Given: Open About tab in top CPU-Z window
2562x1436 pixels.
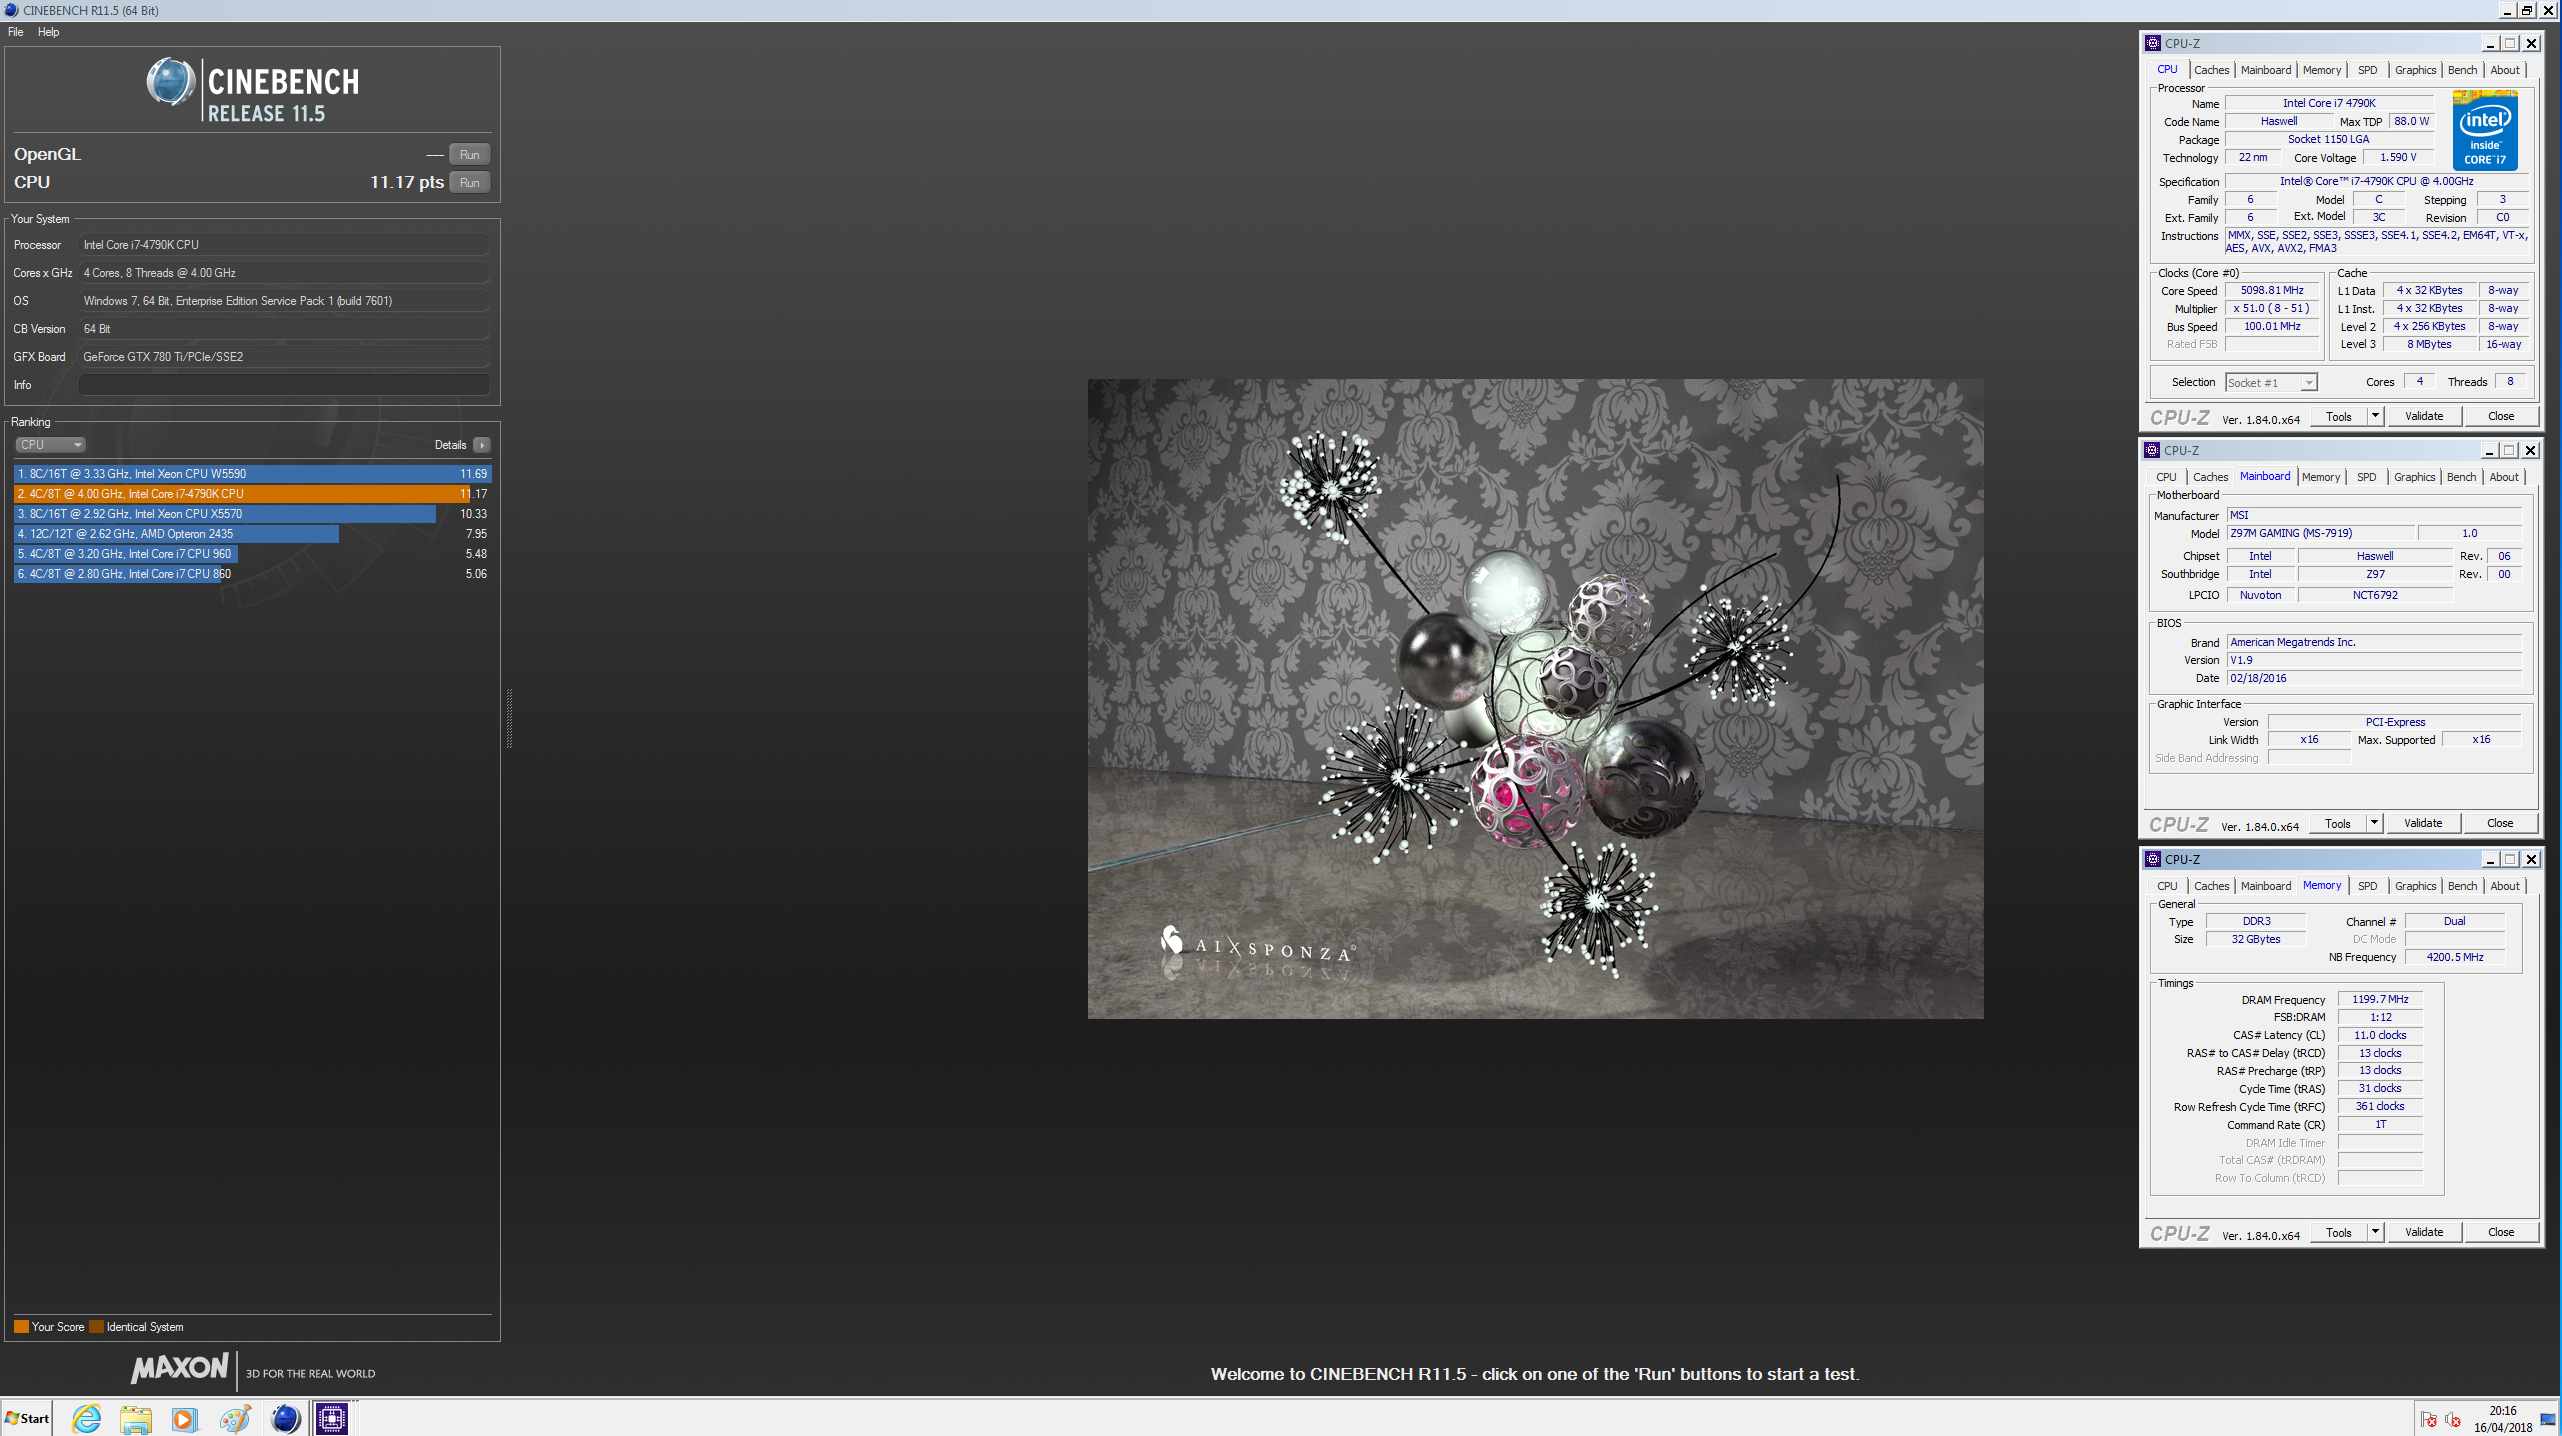Looking at the screenshot, I should pos(2504,70).
